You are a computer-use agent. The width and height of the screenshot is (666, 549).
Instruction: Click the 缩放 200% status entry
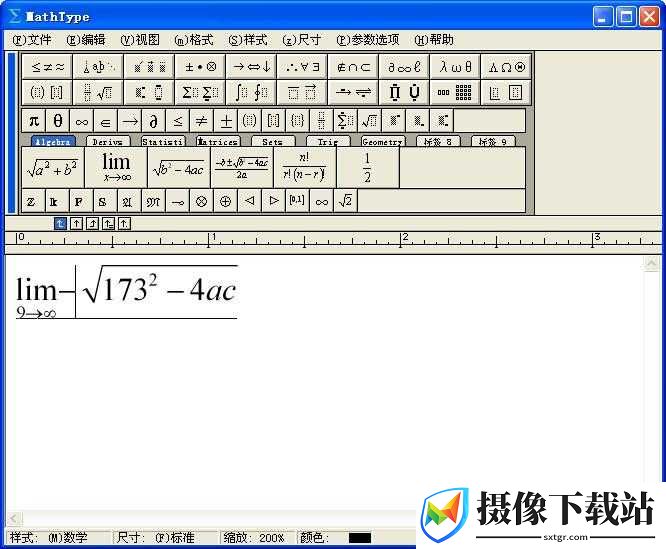(x=254, y=538)
